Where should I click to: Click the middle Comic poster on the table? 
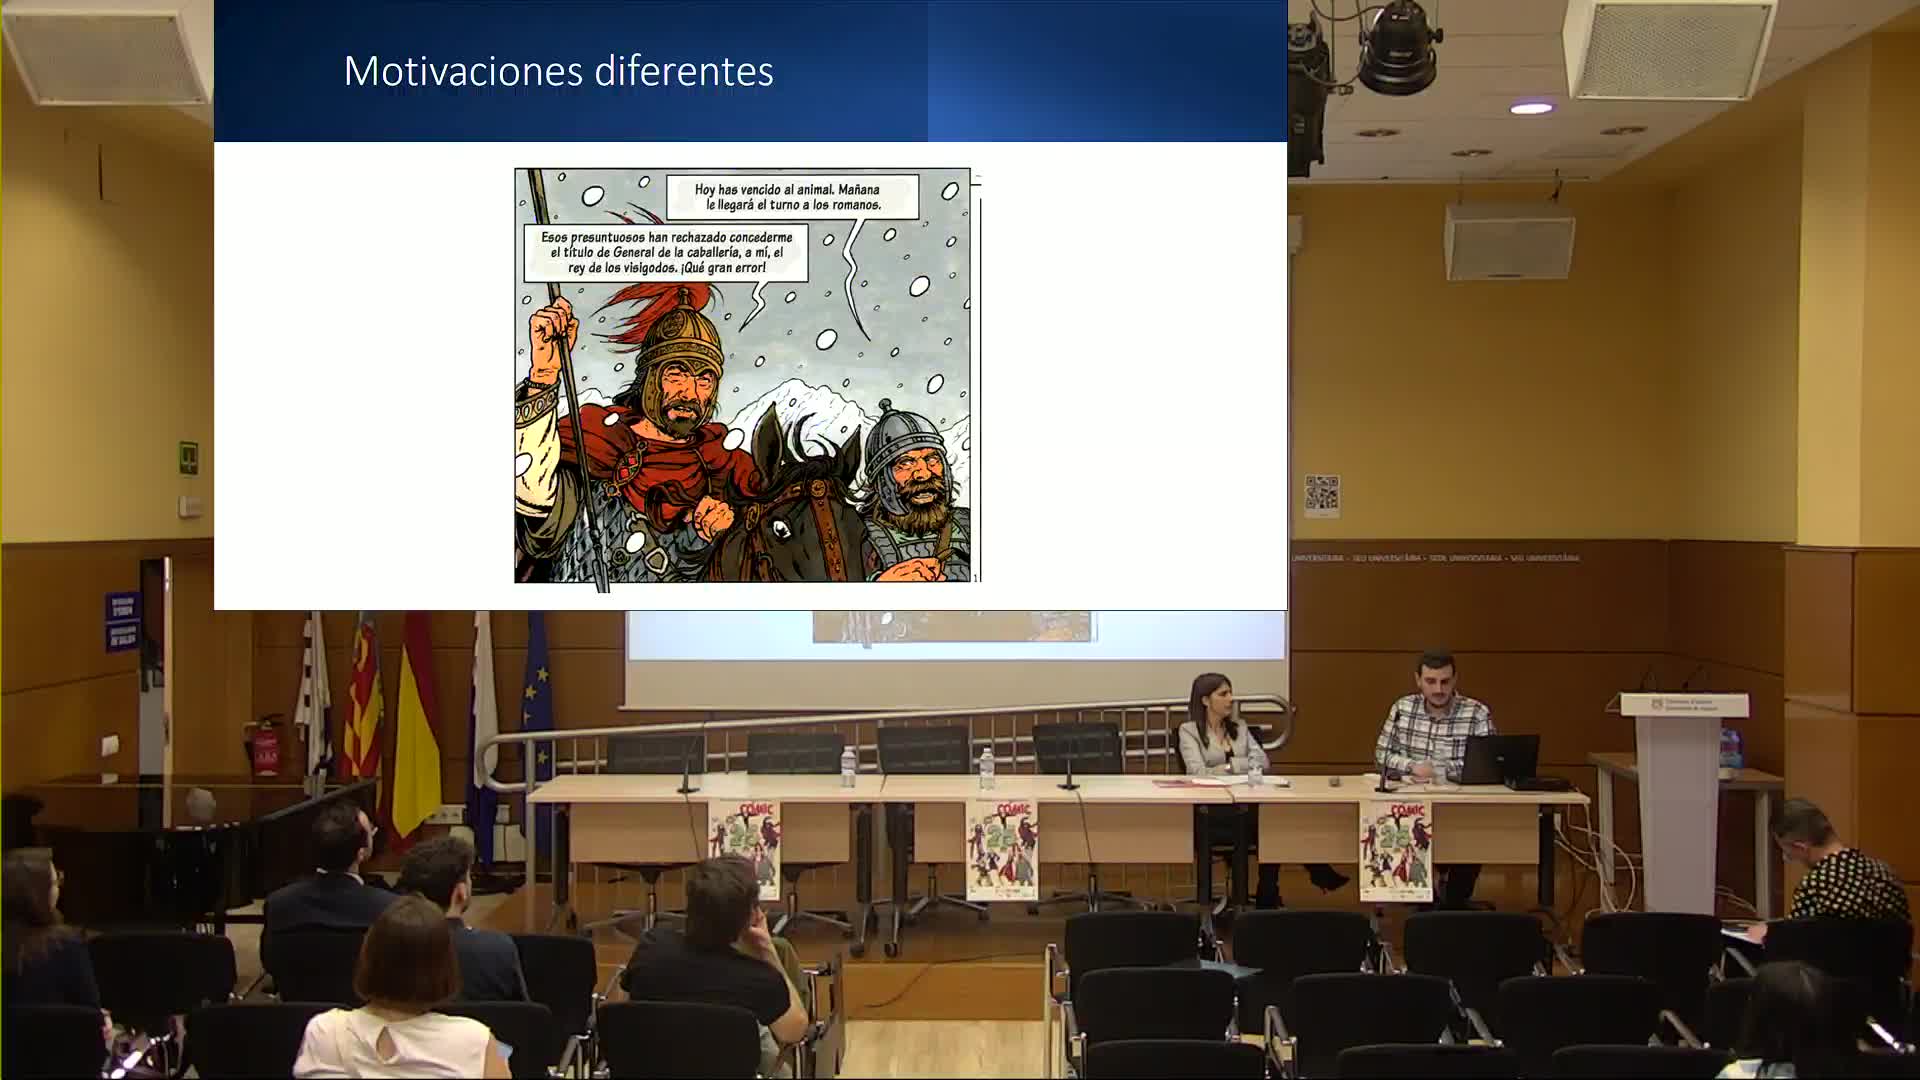pos(1001,850)
